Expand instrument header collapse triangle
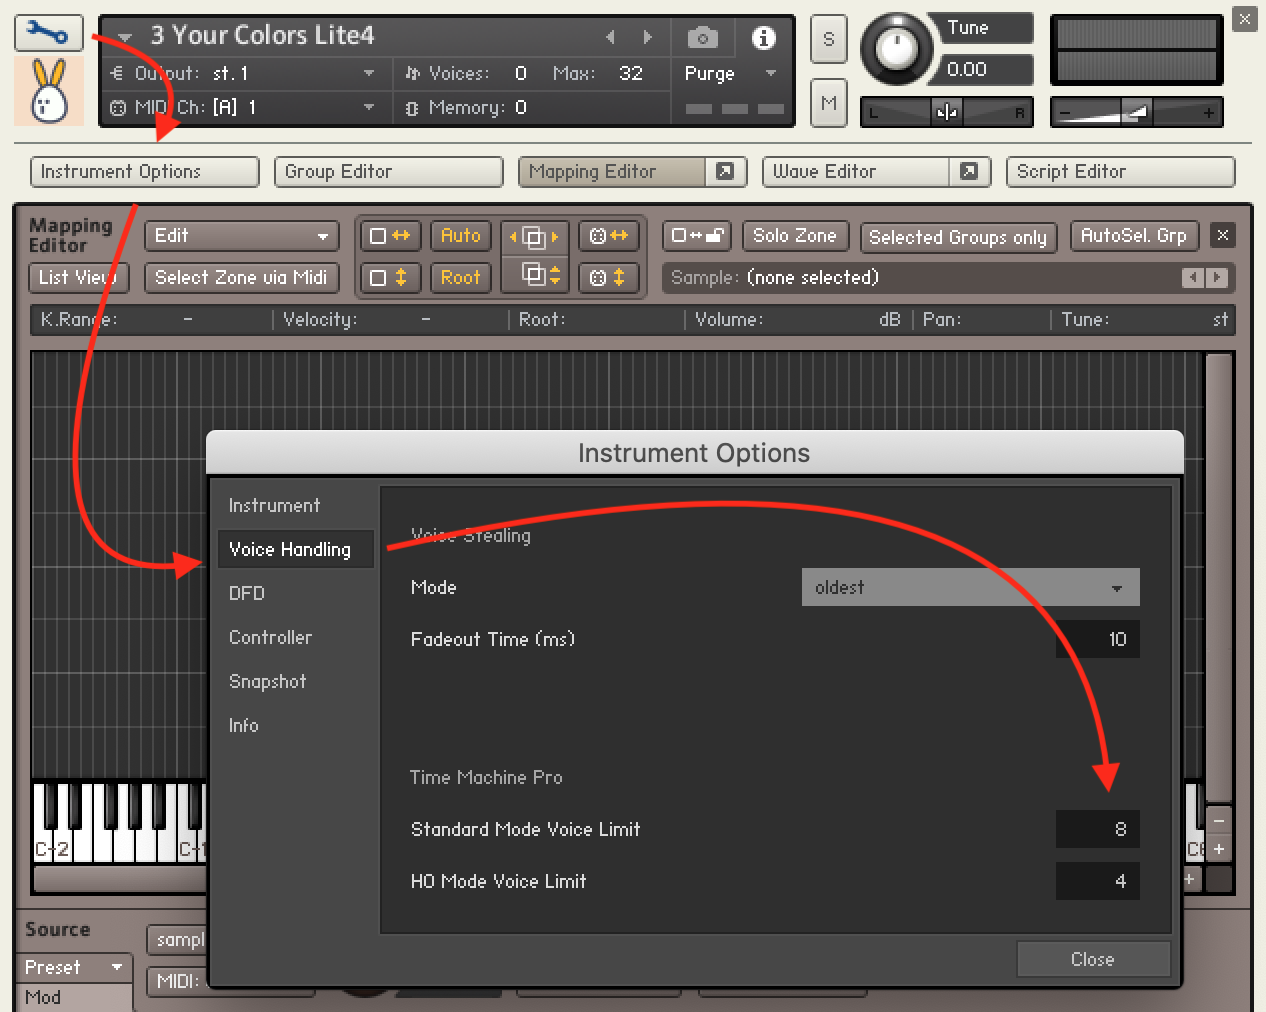This screenshot has height=1012, width=1266. click(125, 38)
